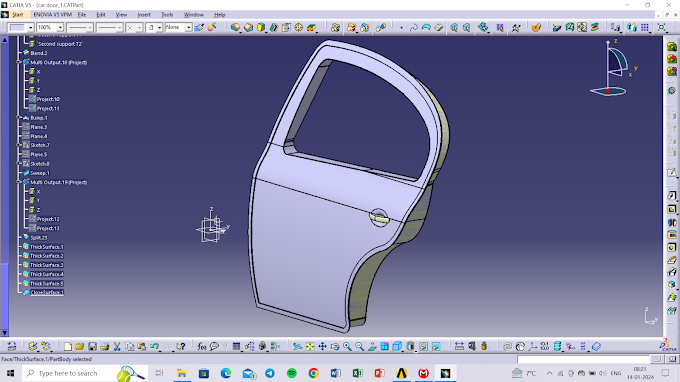Click the Cut scissors icon

pos(117,346)
